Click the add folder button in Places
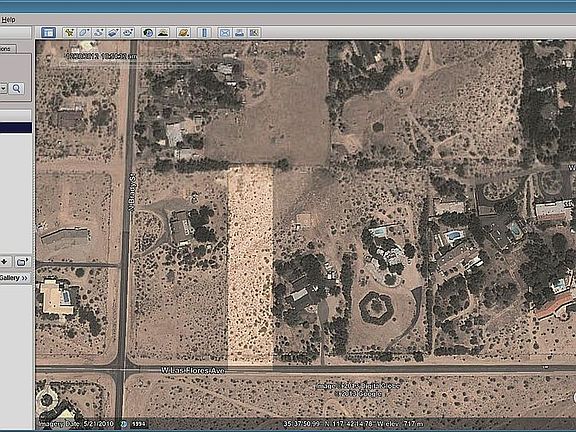576x432 pixels. (x=22, y=262)
